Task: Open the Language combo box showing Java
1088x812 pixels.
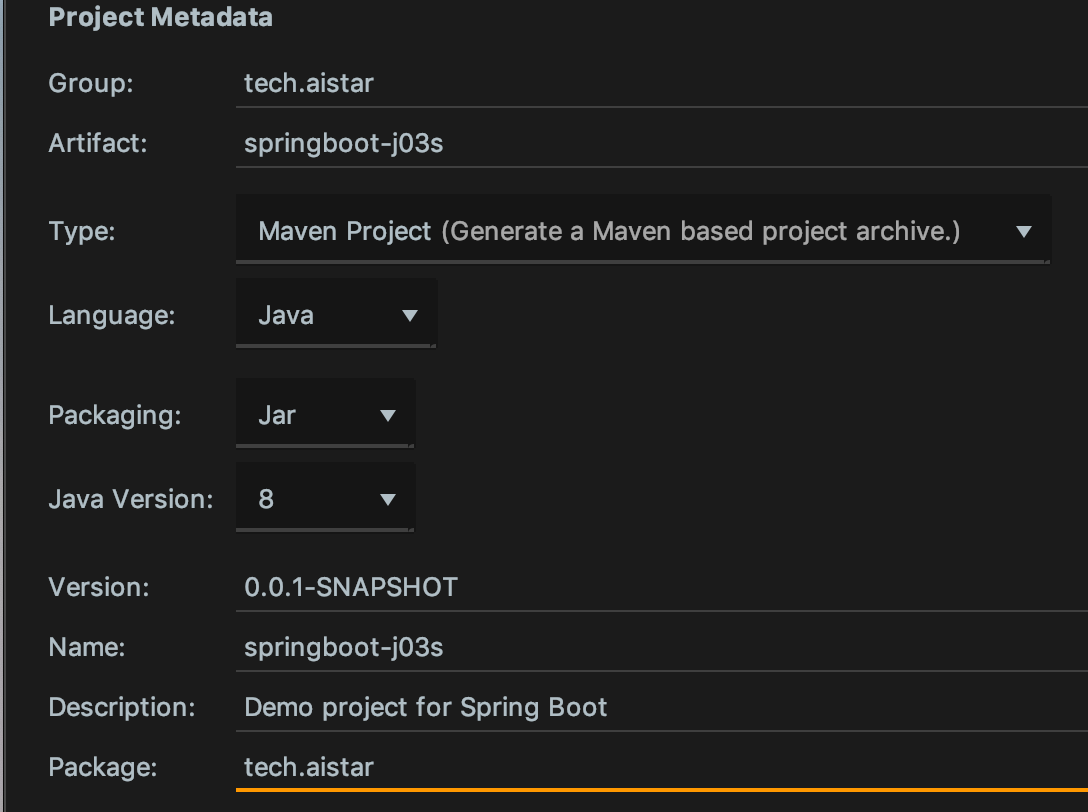Action: pos(337,314)
